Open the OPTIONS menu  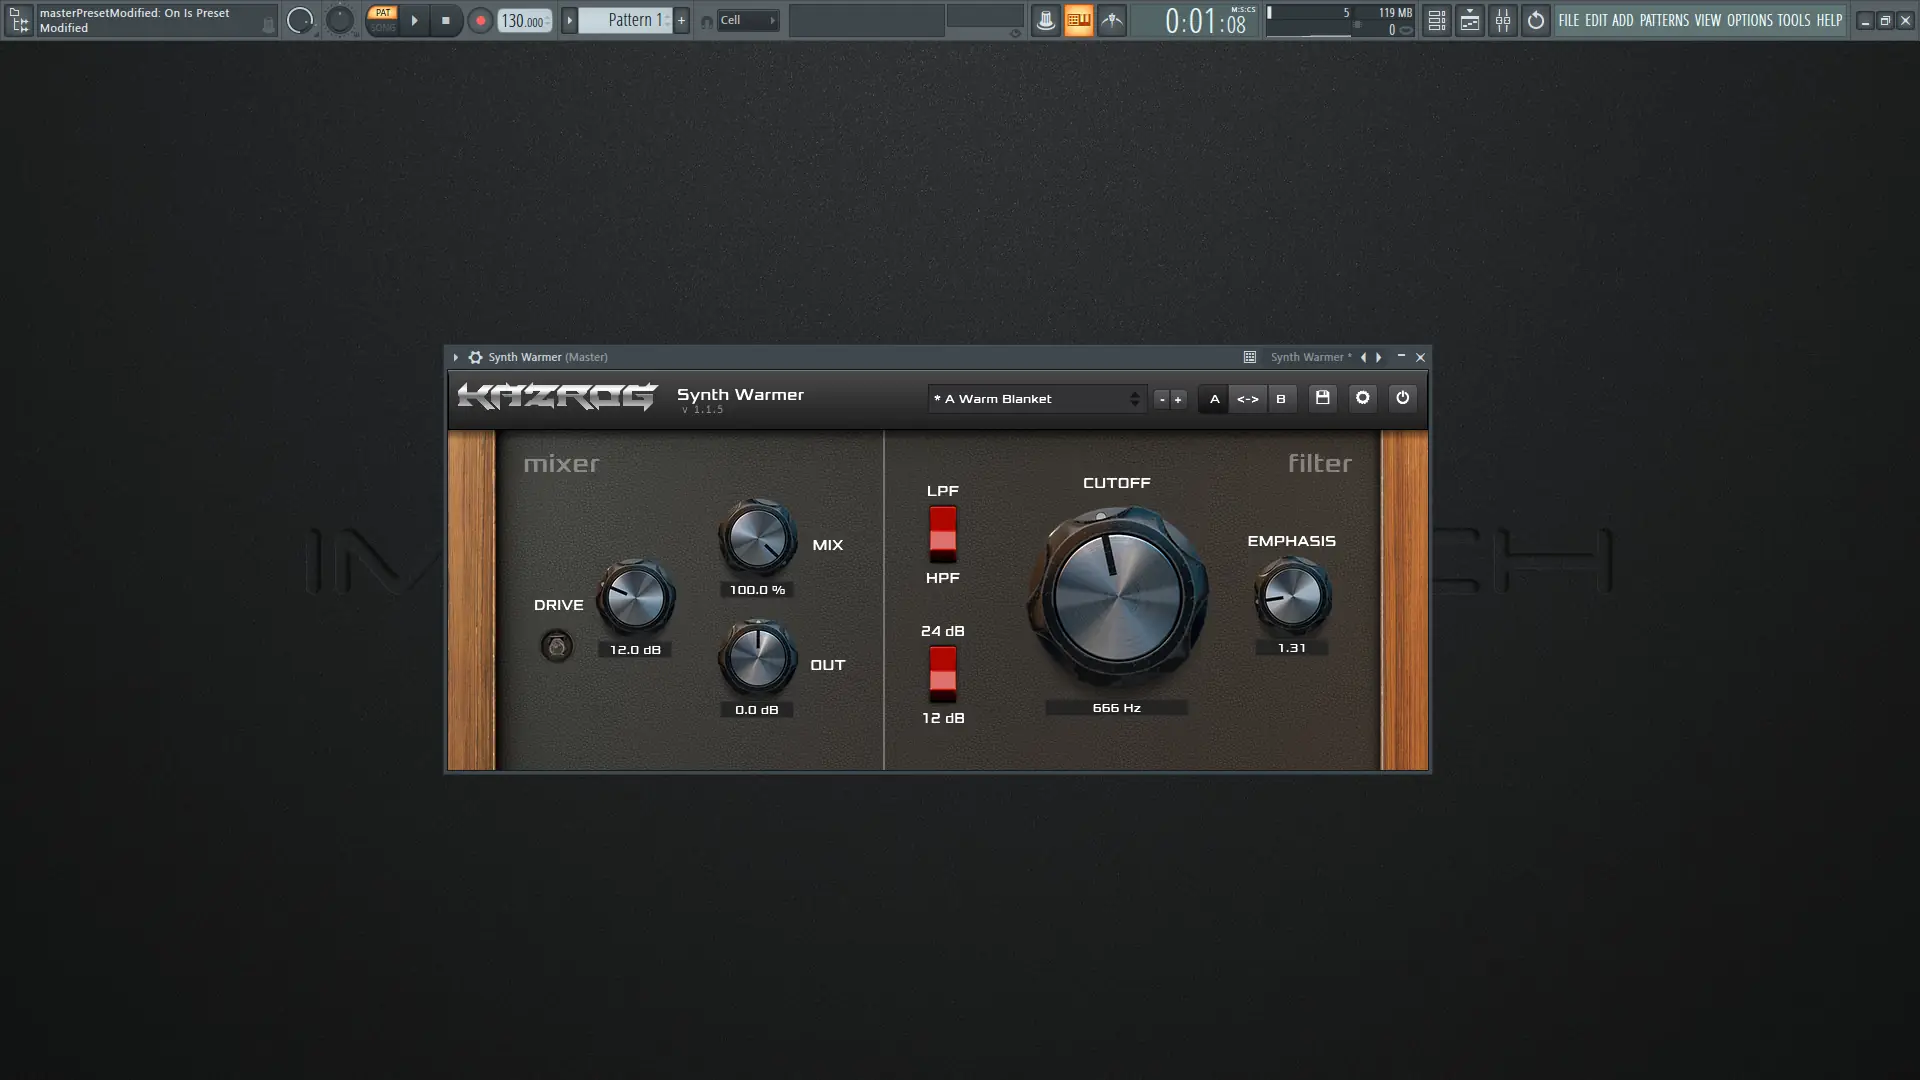pyautogui.click(x=1749, y=20)
